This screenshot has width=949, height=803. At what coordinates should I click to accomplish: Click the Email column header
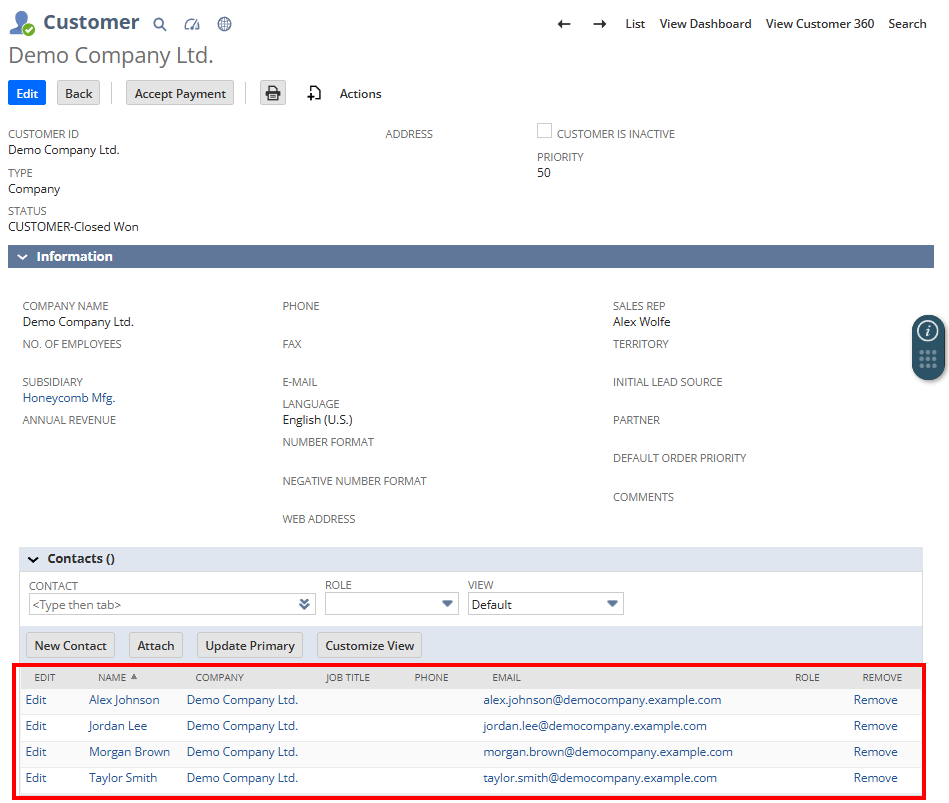(506, 677)
